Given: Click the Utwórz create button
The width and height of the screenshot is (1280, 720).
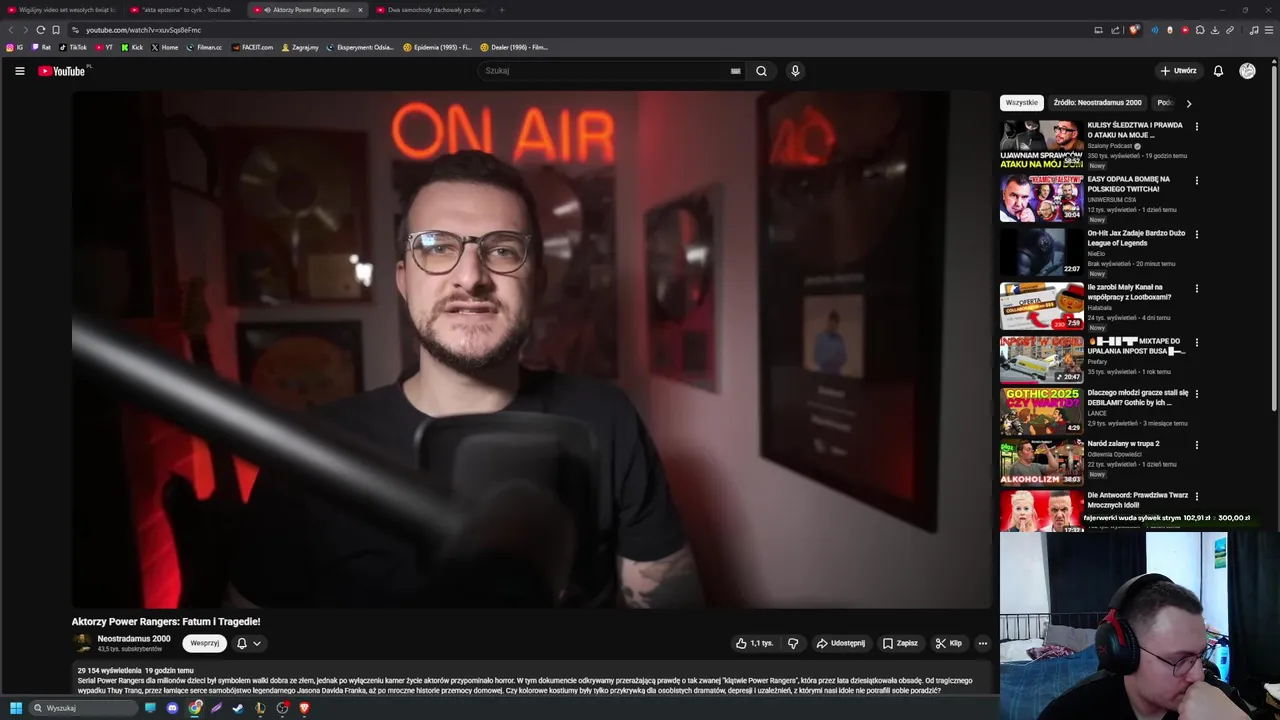Looking at the screenshot, I should click(x=1178, y=71).
